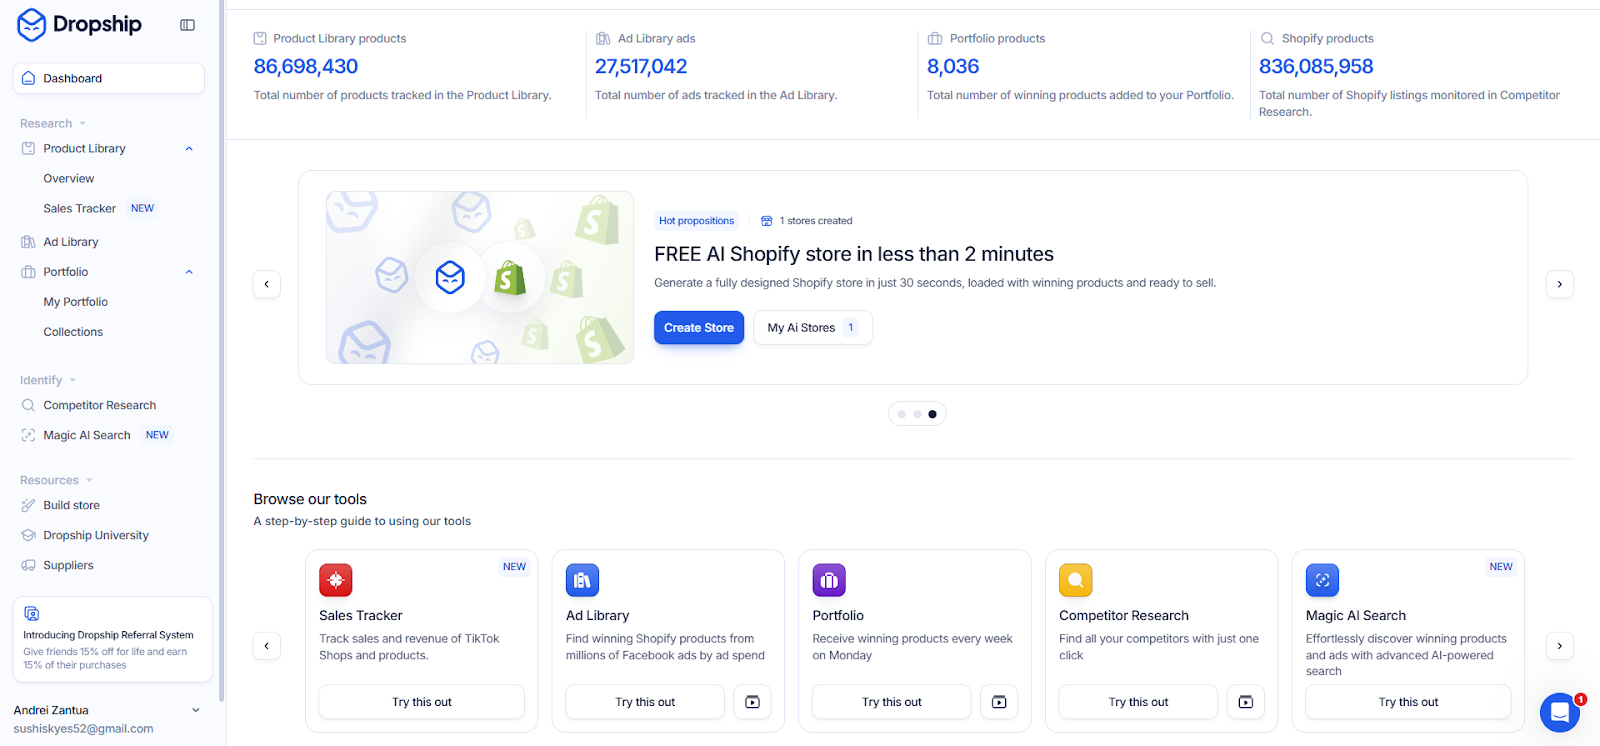Click the Create Store button
This screenshot has height=746, width=1600.
click(699, 328)
